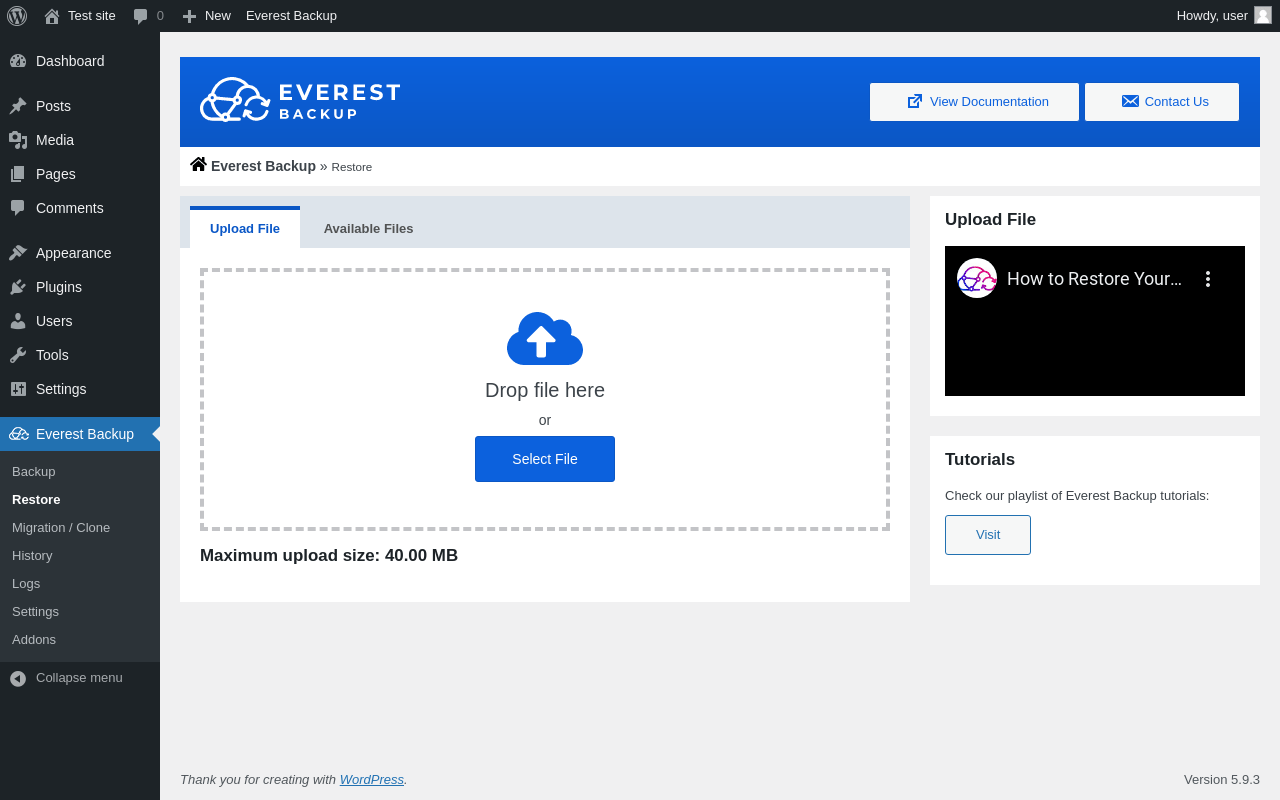Open the Posts menu label
1280x800 pixels.
[53, 106]
